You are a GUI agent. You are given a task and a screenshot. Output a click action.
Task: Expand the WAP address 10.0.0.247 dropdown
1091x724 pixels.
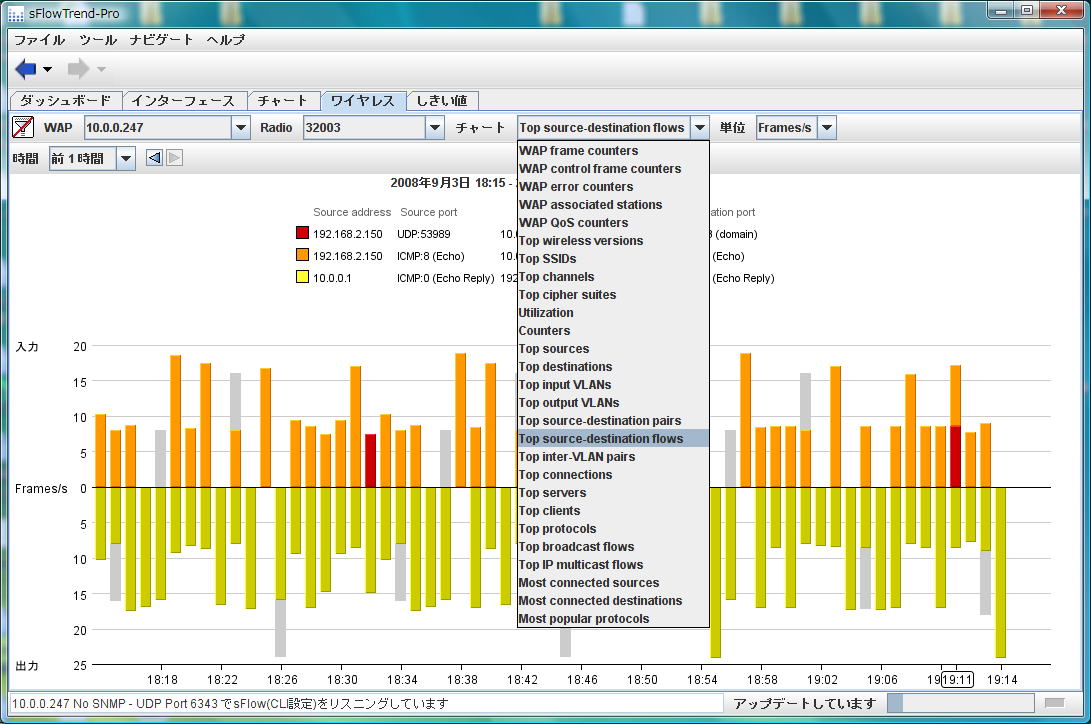tap(240, 128)
